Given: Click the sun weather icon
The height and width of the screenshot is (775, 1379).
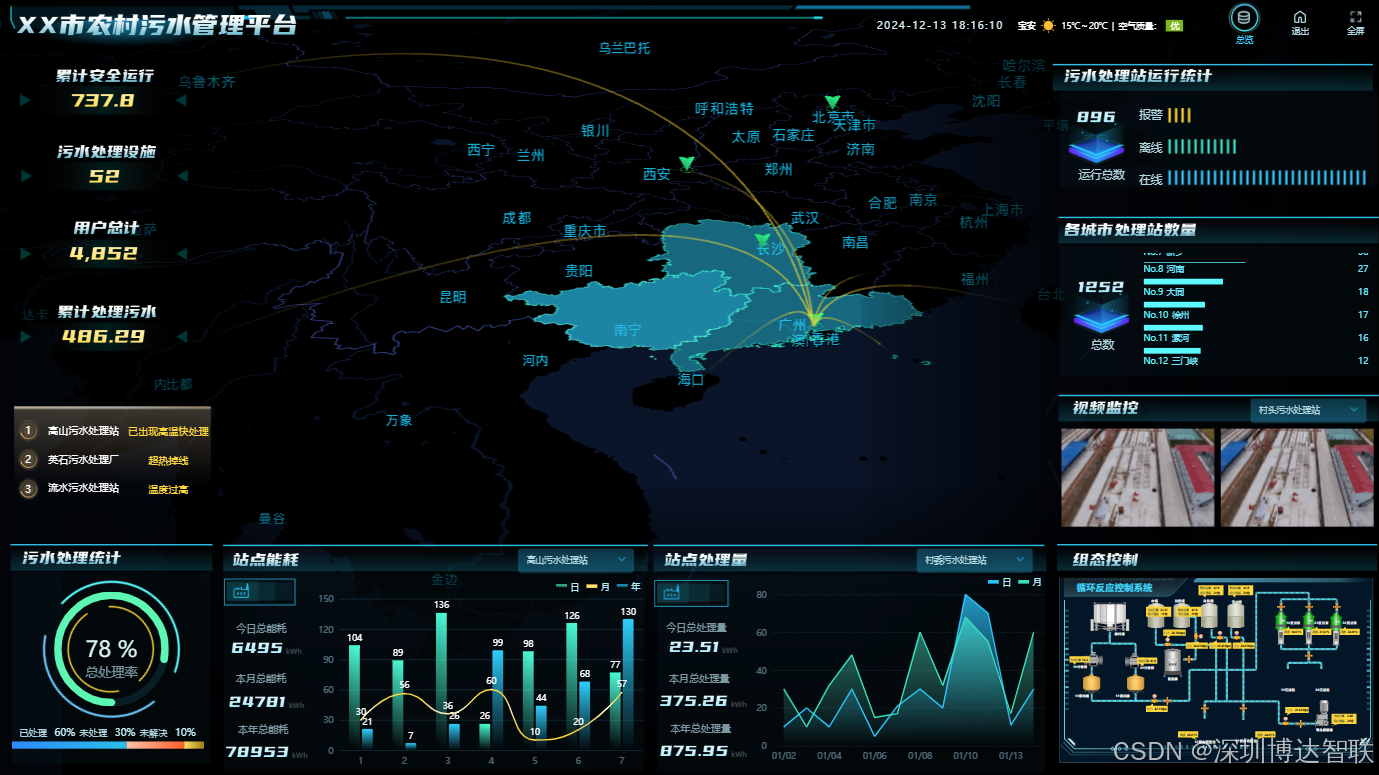Looking at the screenshot, I should pyautogui.click(x=1048, y=26).
